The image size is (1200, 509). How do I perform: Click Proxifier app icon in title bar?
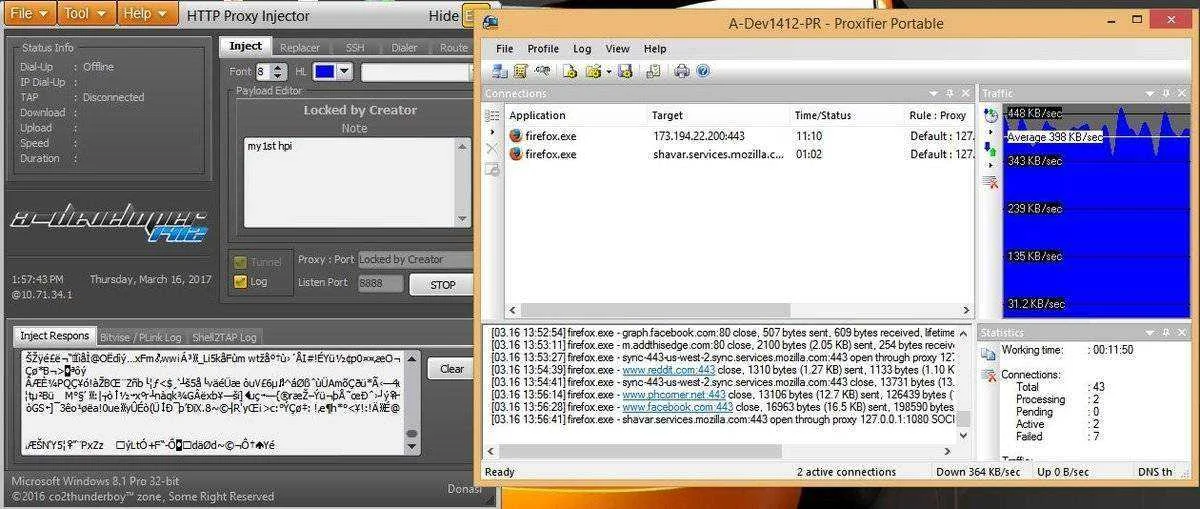pyautogui.click(x=488, y=20)
